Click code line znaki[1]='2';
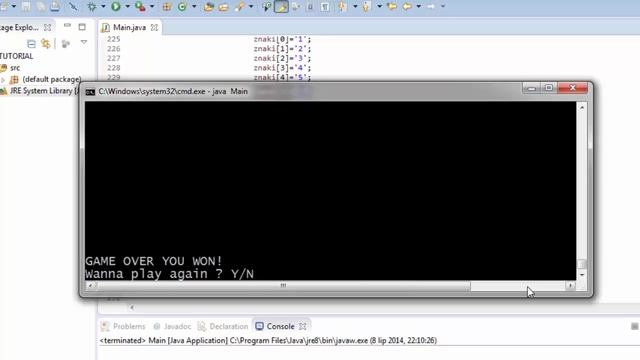 click(282, 49)
